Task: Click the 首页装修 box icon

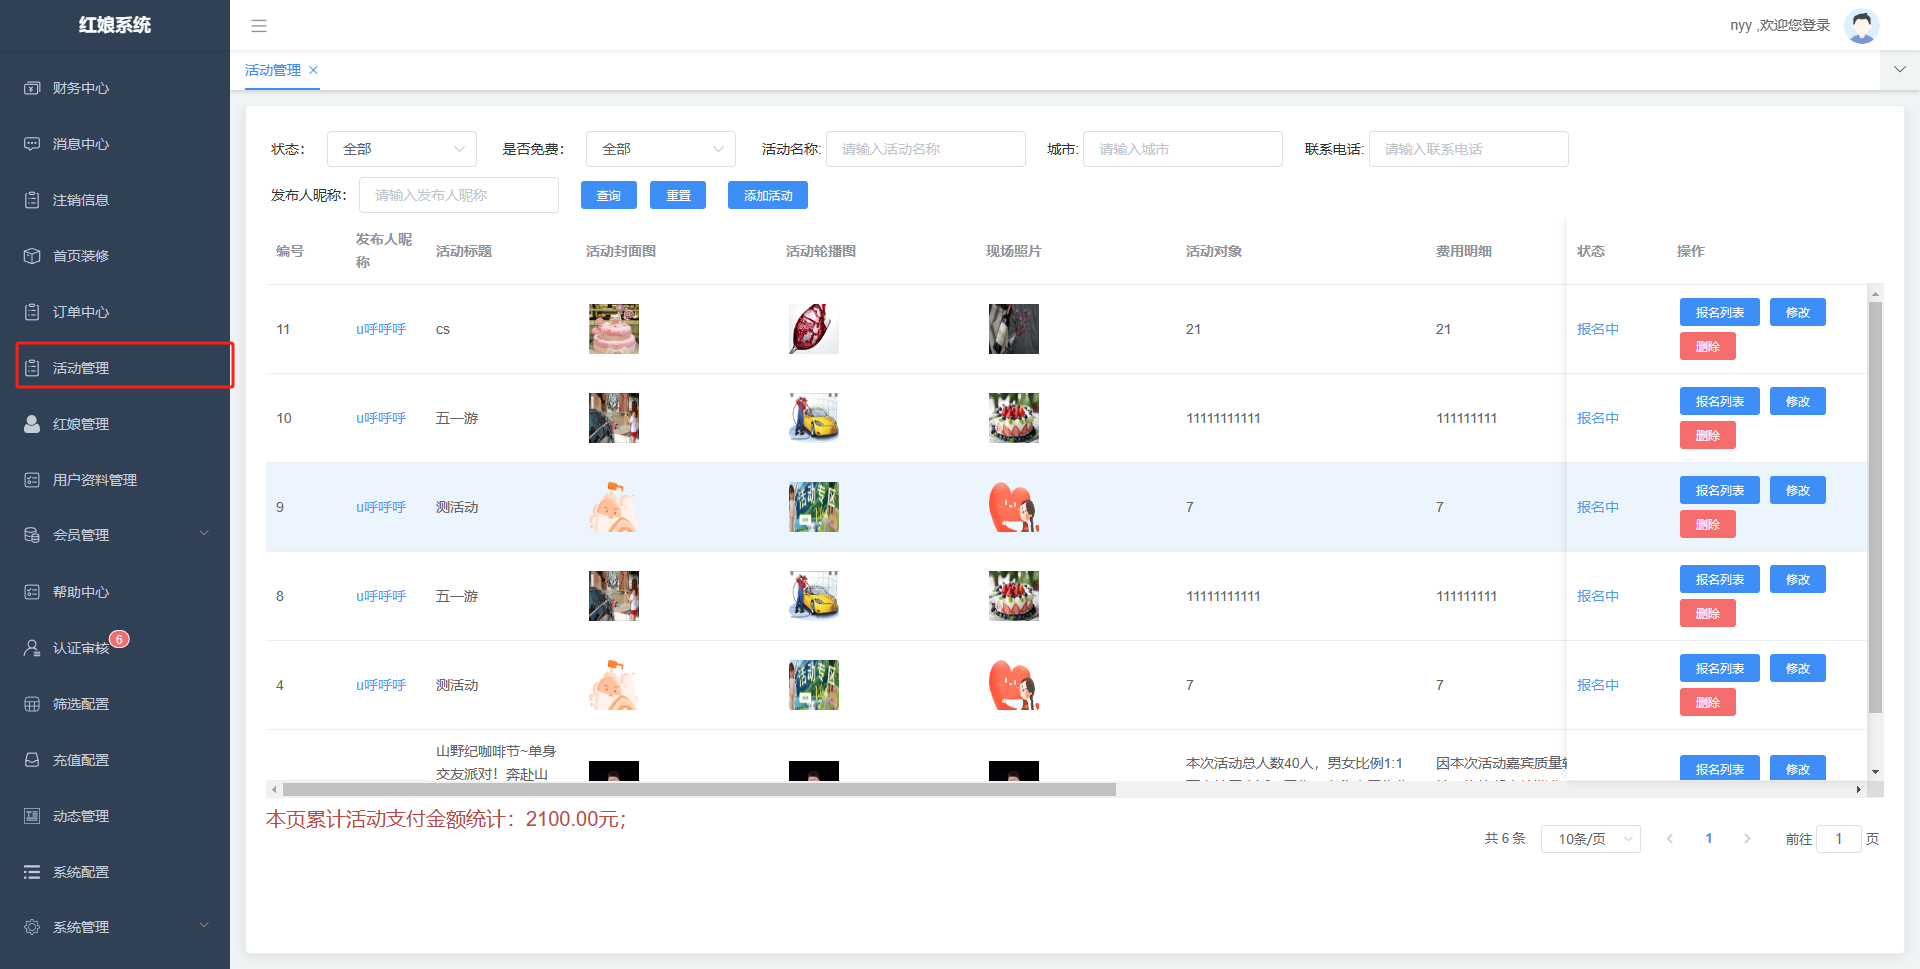Action: coord(32,256)
